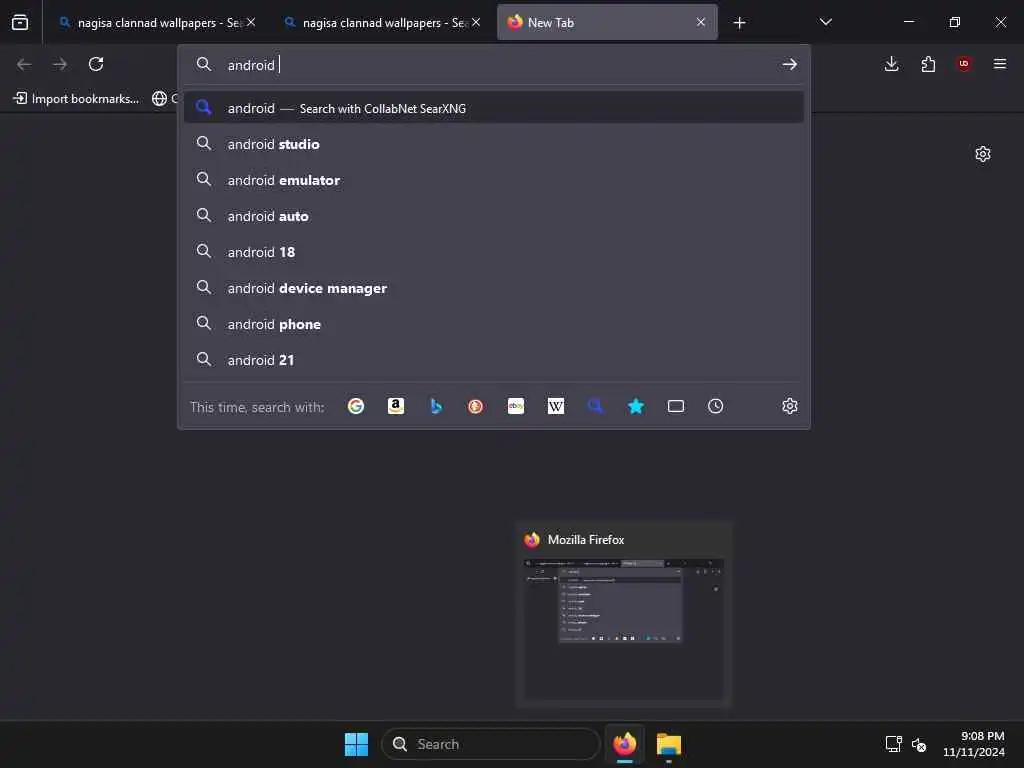This screenshot has height=768, width=1024.
Task: Personalize new tab with gear icon
Action: [x=983, y=154]
